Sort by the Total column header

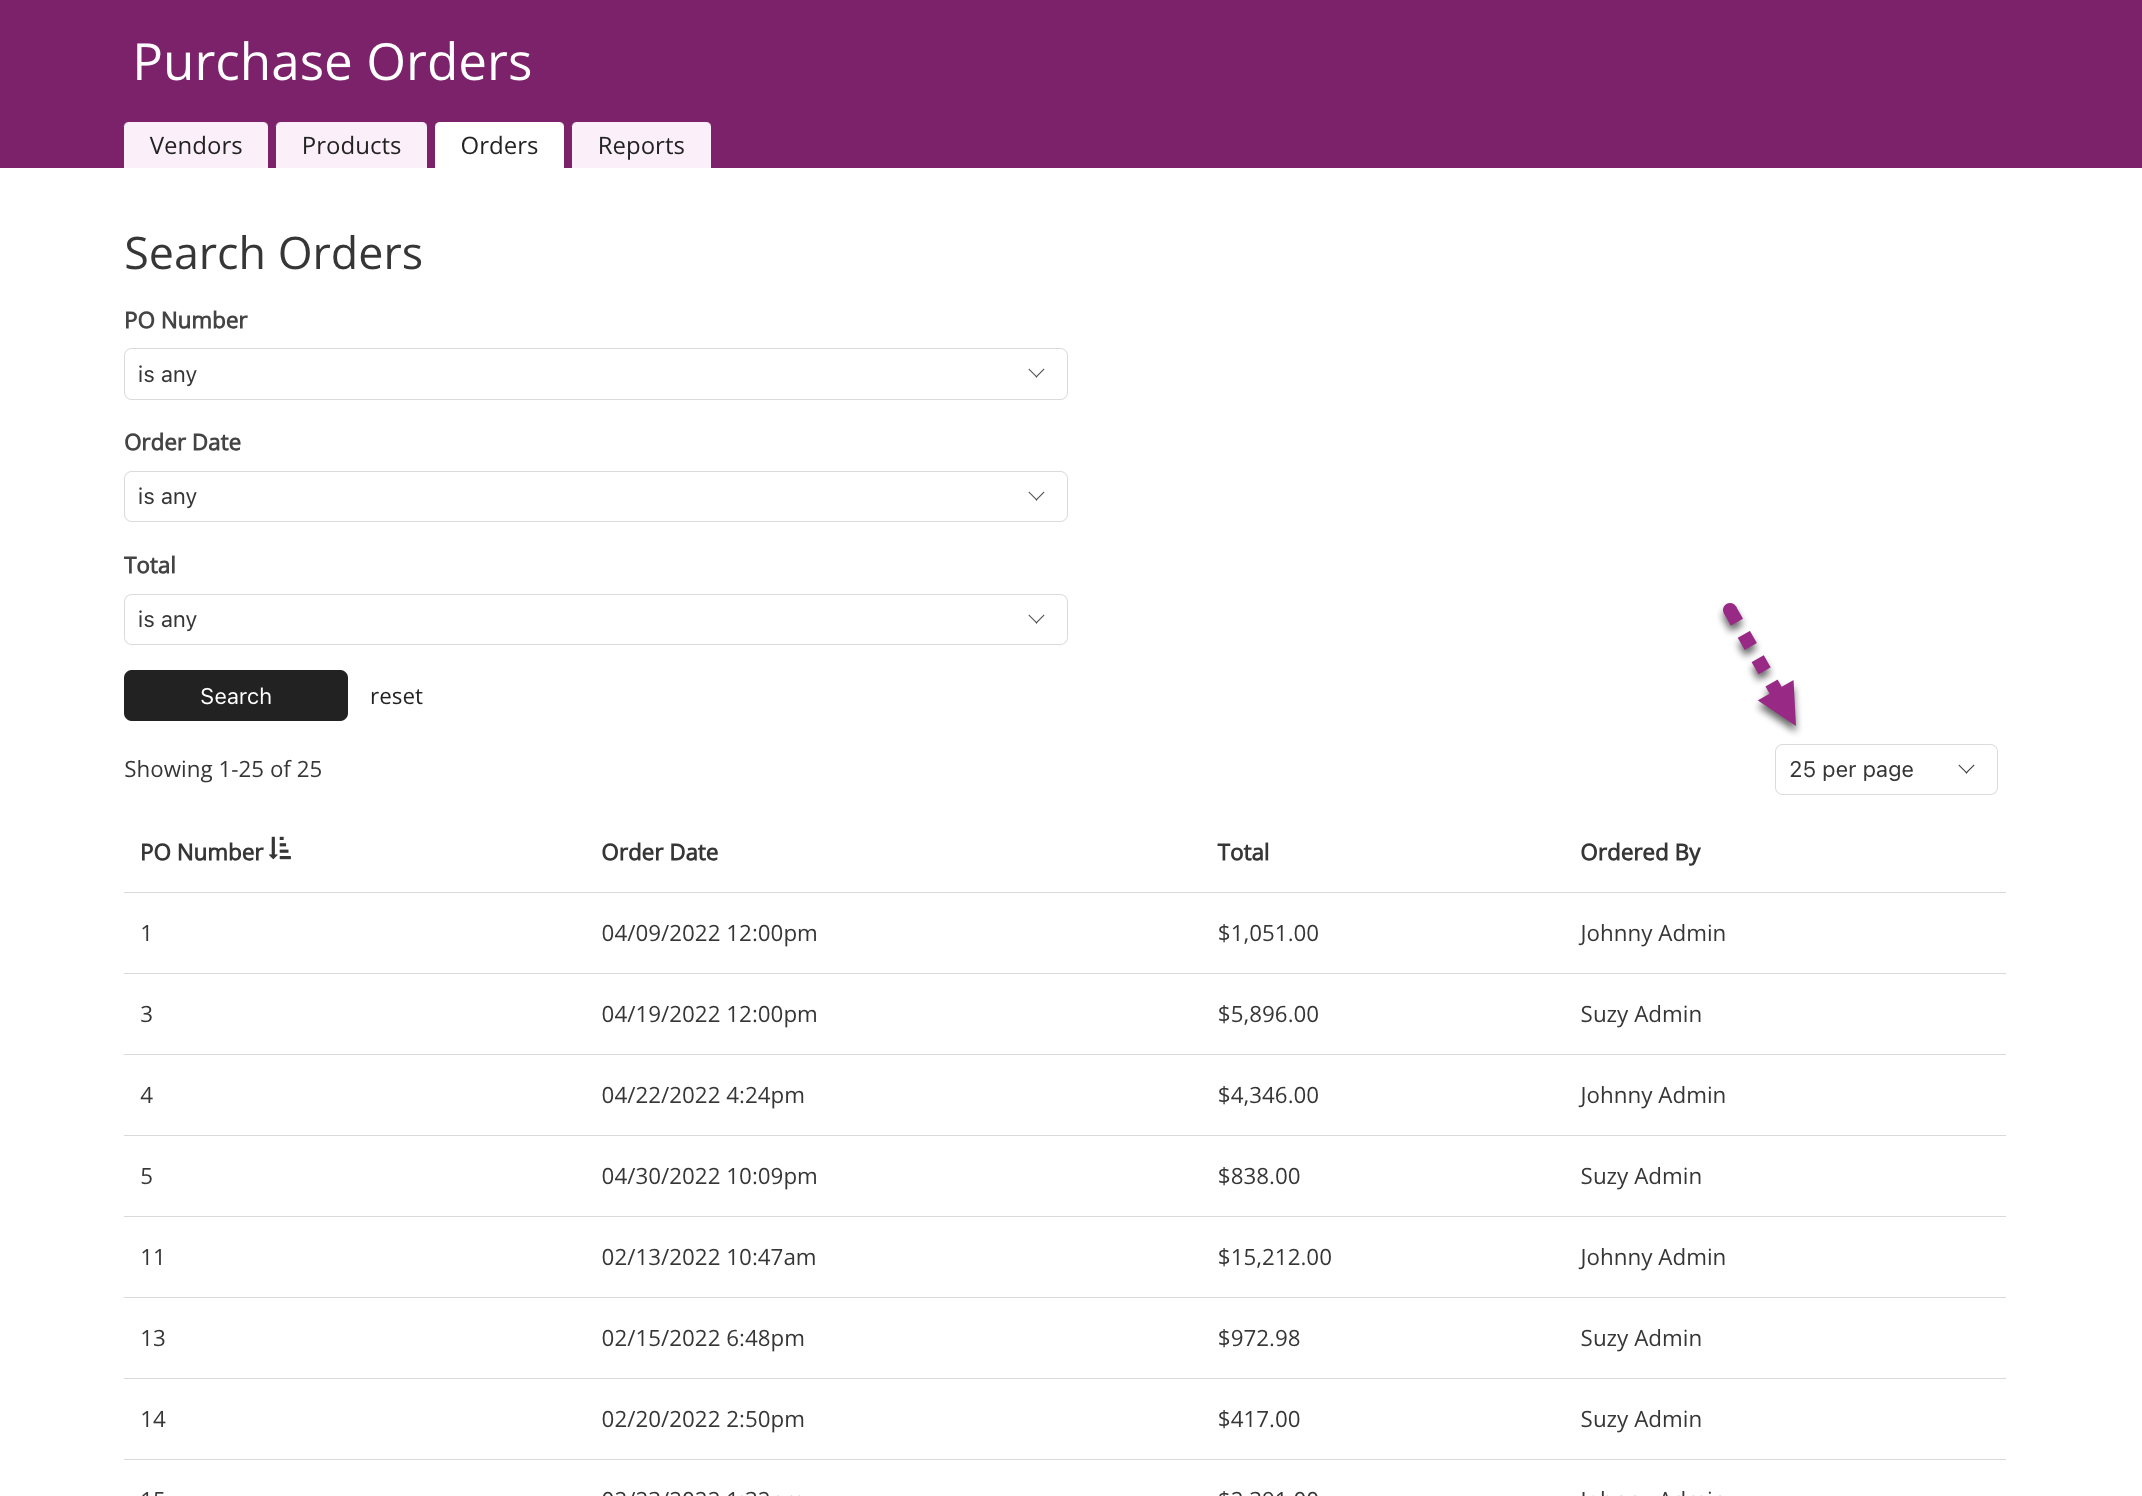tap(1243, 852)
